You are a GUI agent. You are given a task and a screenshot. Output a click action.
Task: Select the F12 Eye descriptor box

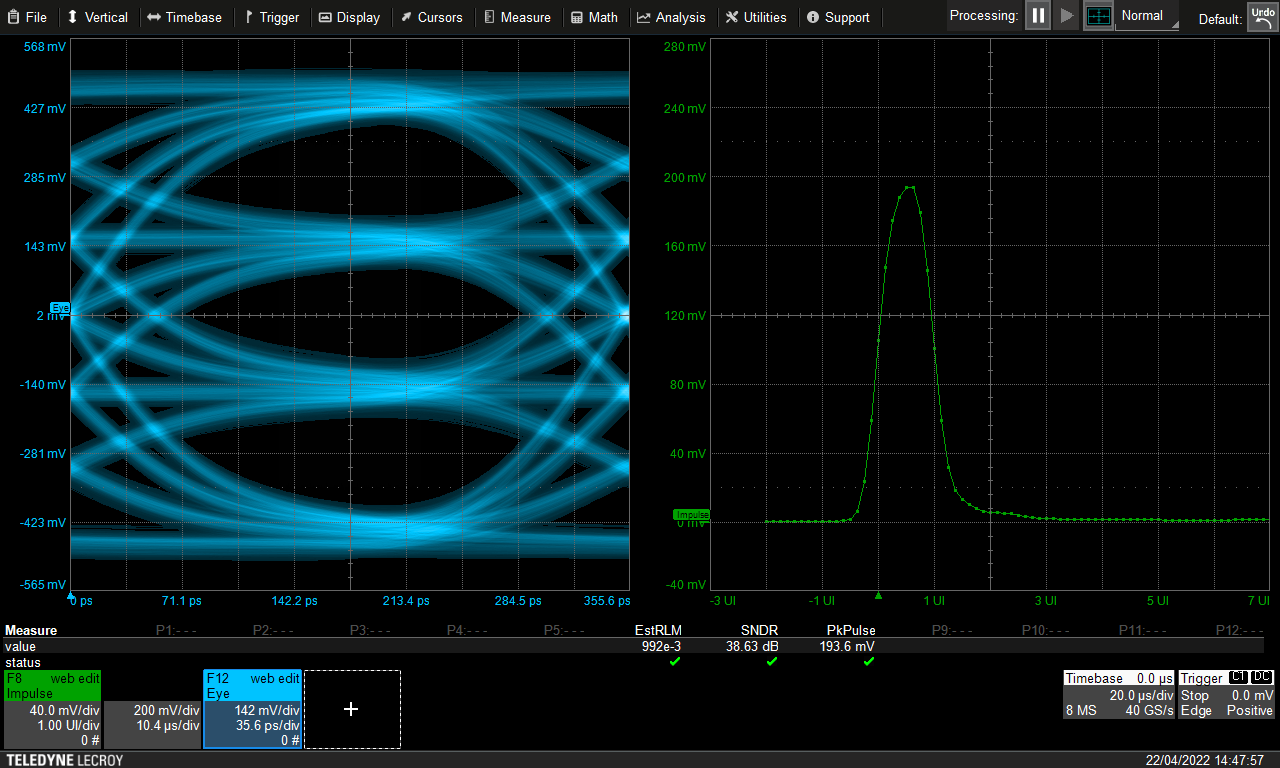(x=252, y=709)
